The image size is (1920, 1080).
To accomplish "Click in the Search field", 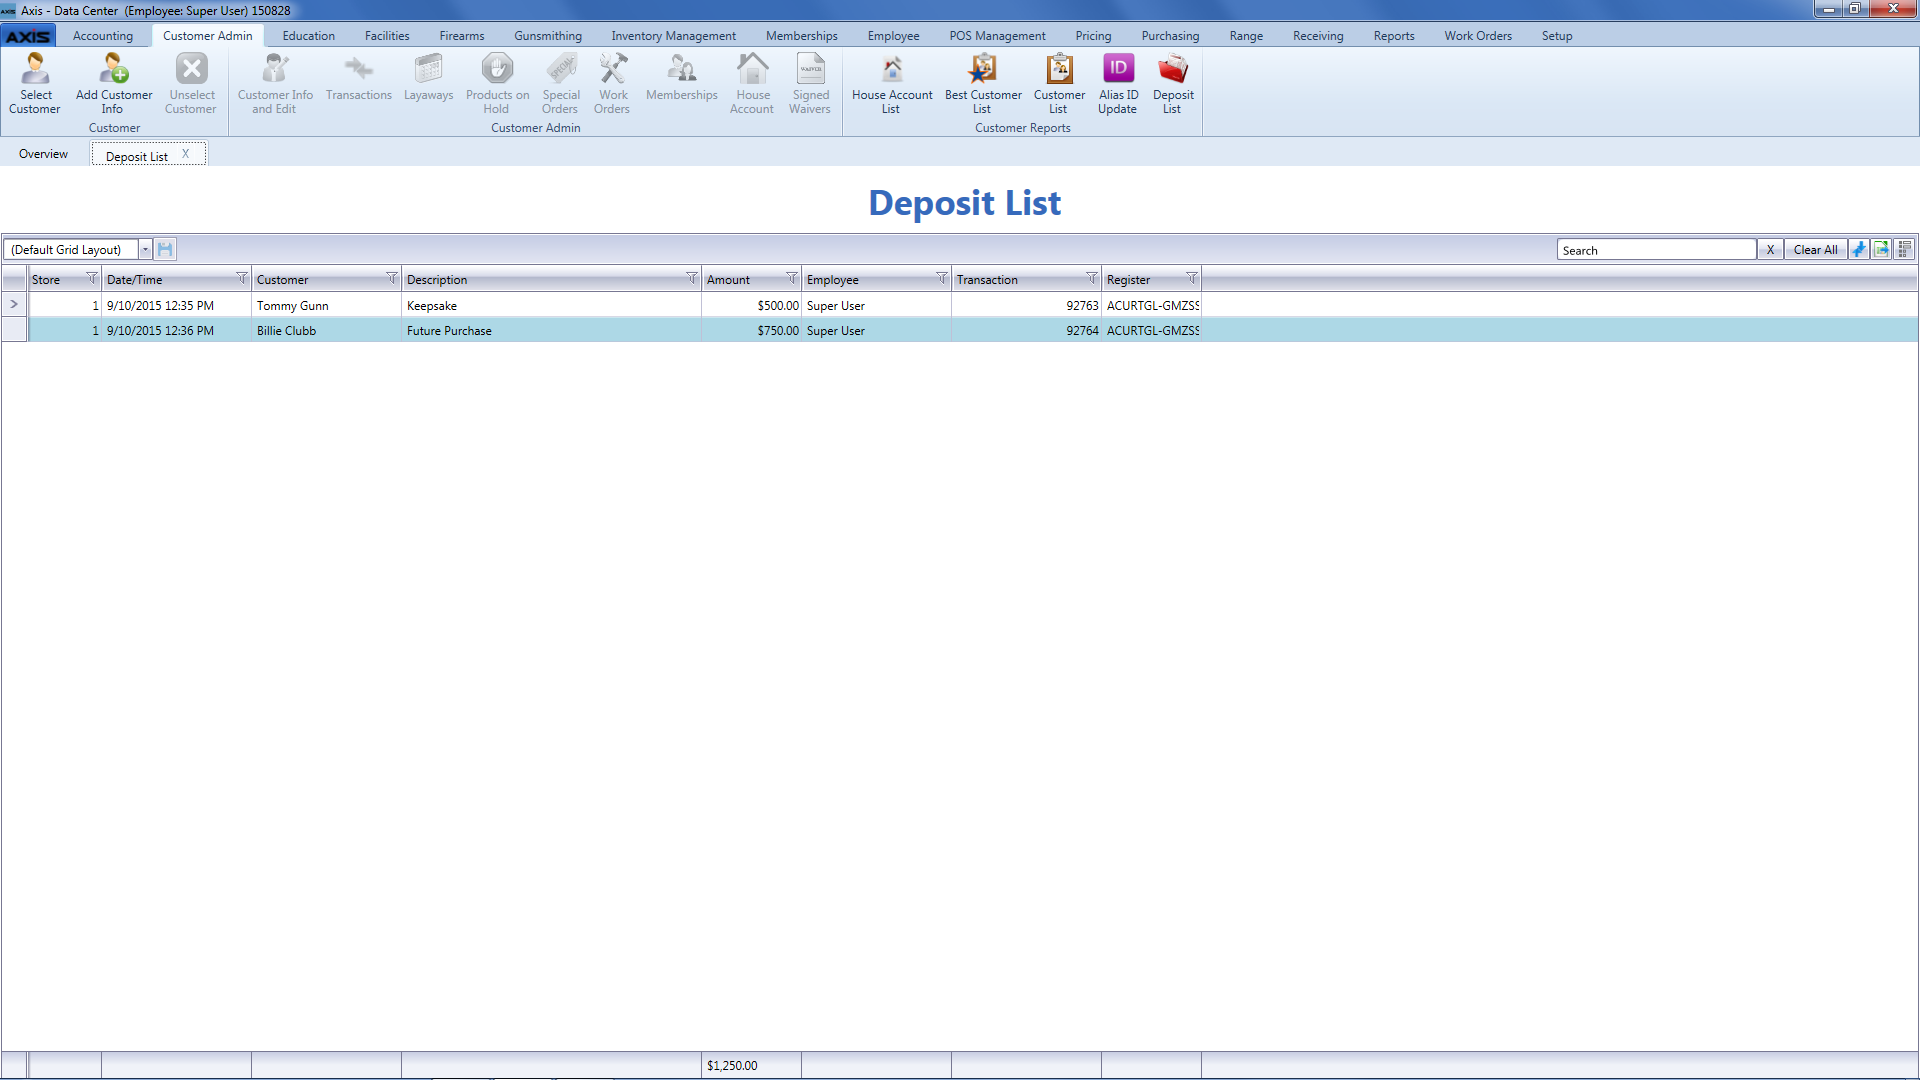I will 1656,250.
